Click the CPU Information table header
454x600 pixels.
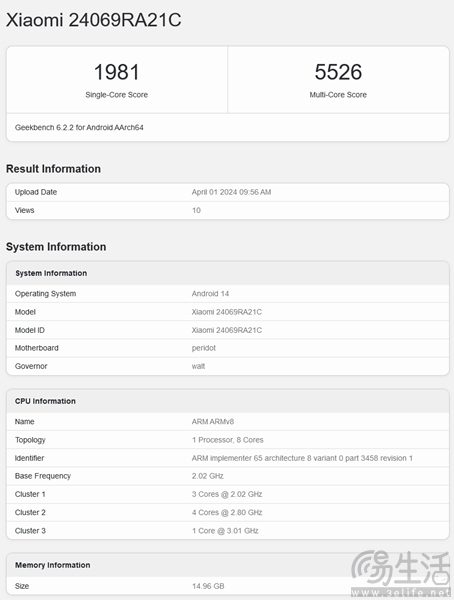pos(45,401)
